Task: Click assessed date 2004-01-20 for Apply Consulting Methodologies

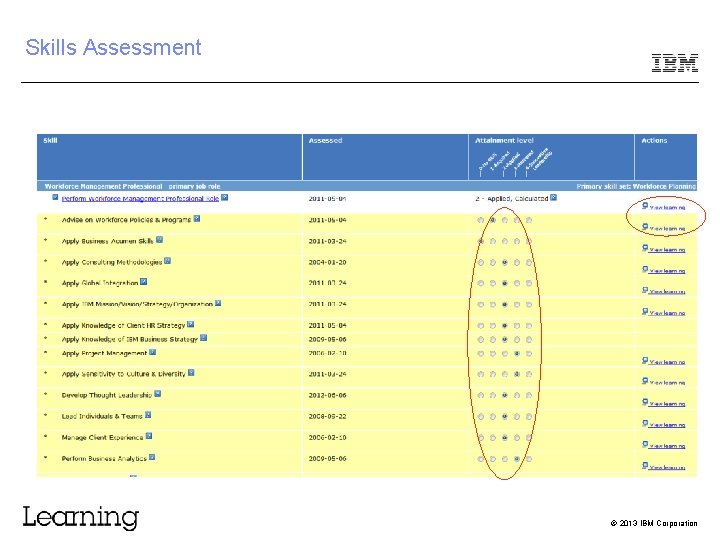Action: tap(327, 262)
